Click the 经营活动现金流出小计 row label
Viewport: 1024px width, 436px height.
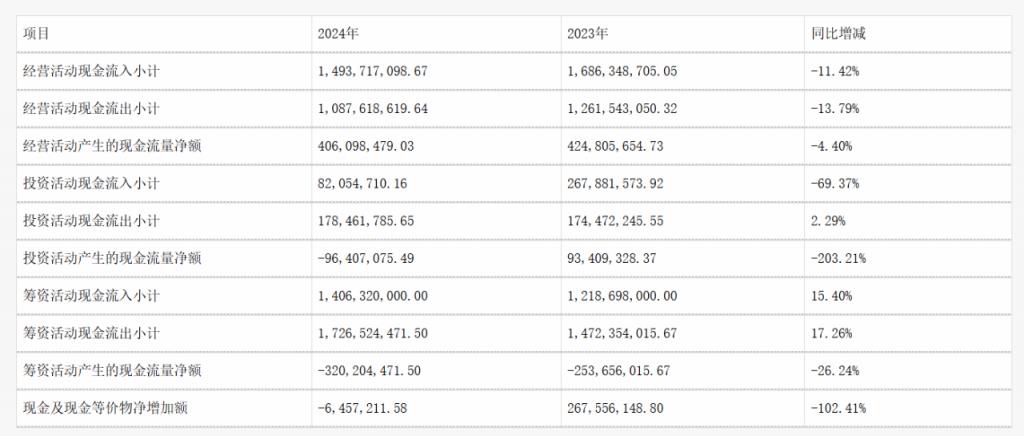coord(91,108)
